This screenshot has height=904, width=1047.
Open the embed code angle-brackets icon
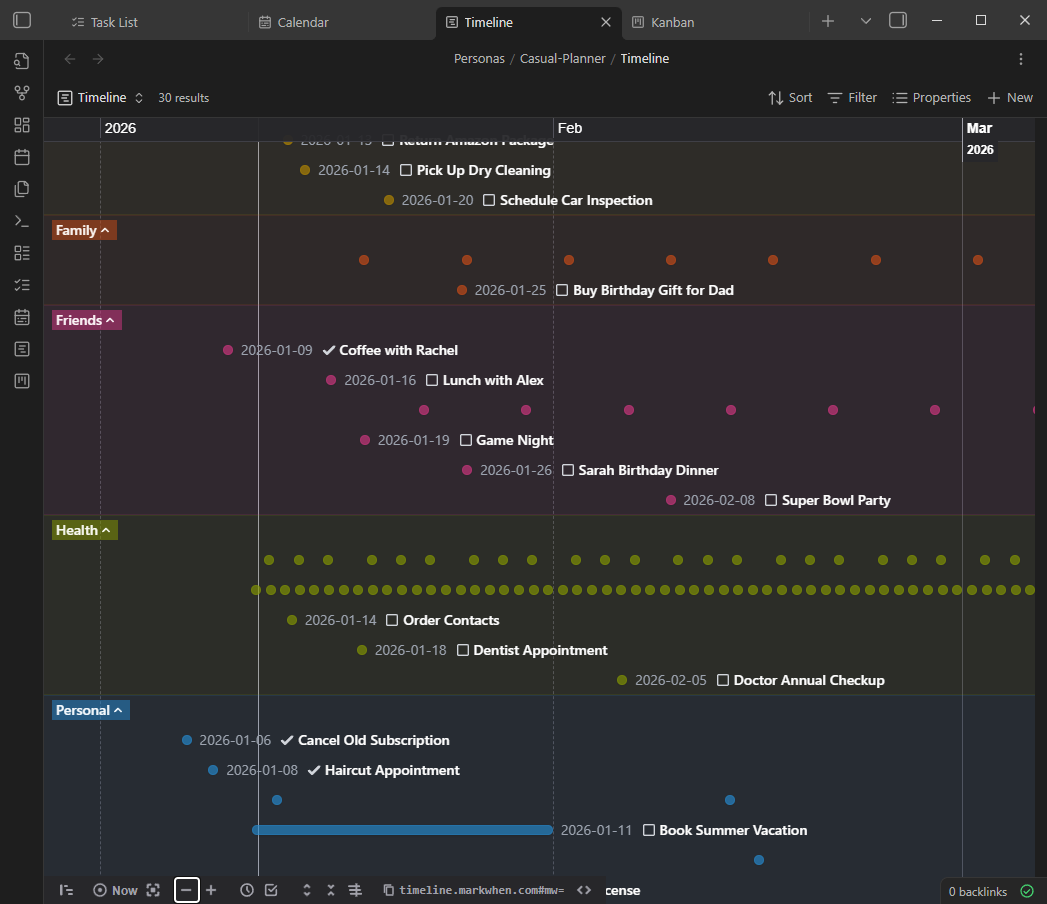584,890
